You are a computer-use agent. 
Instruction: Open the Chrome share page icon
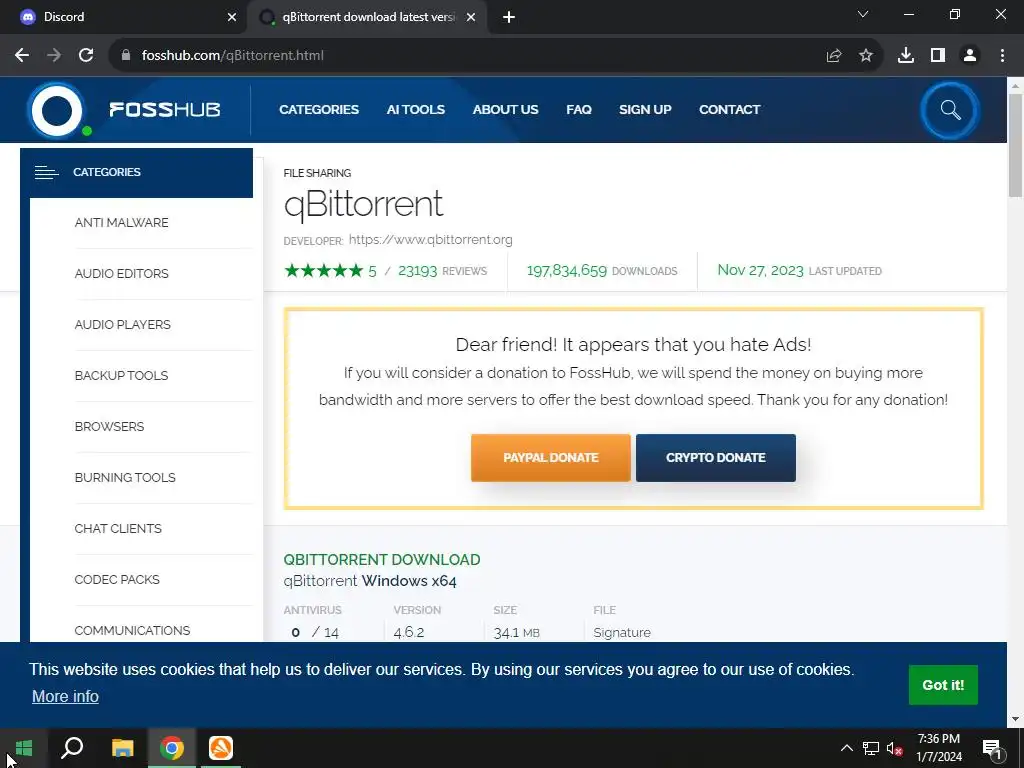834,56
